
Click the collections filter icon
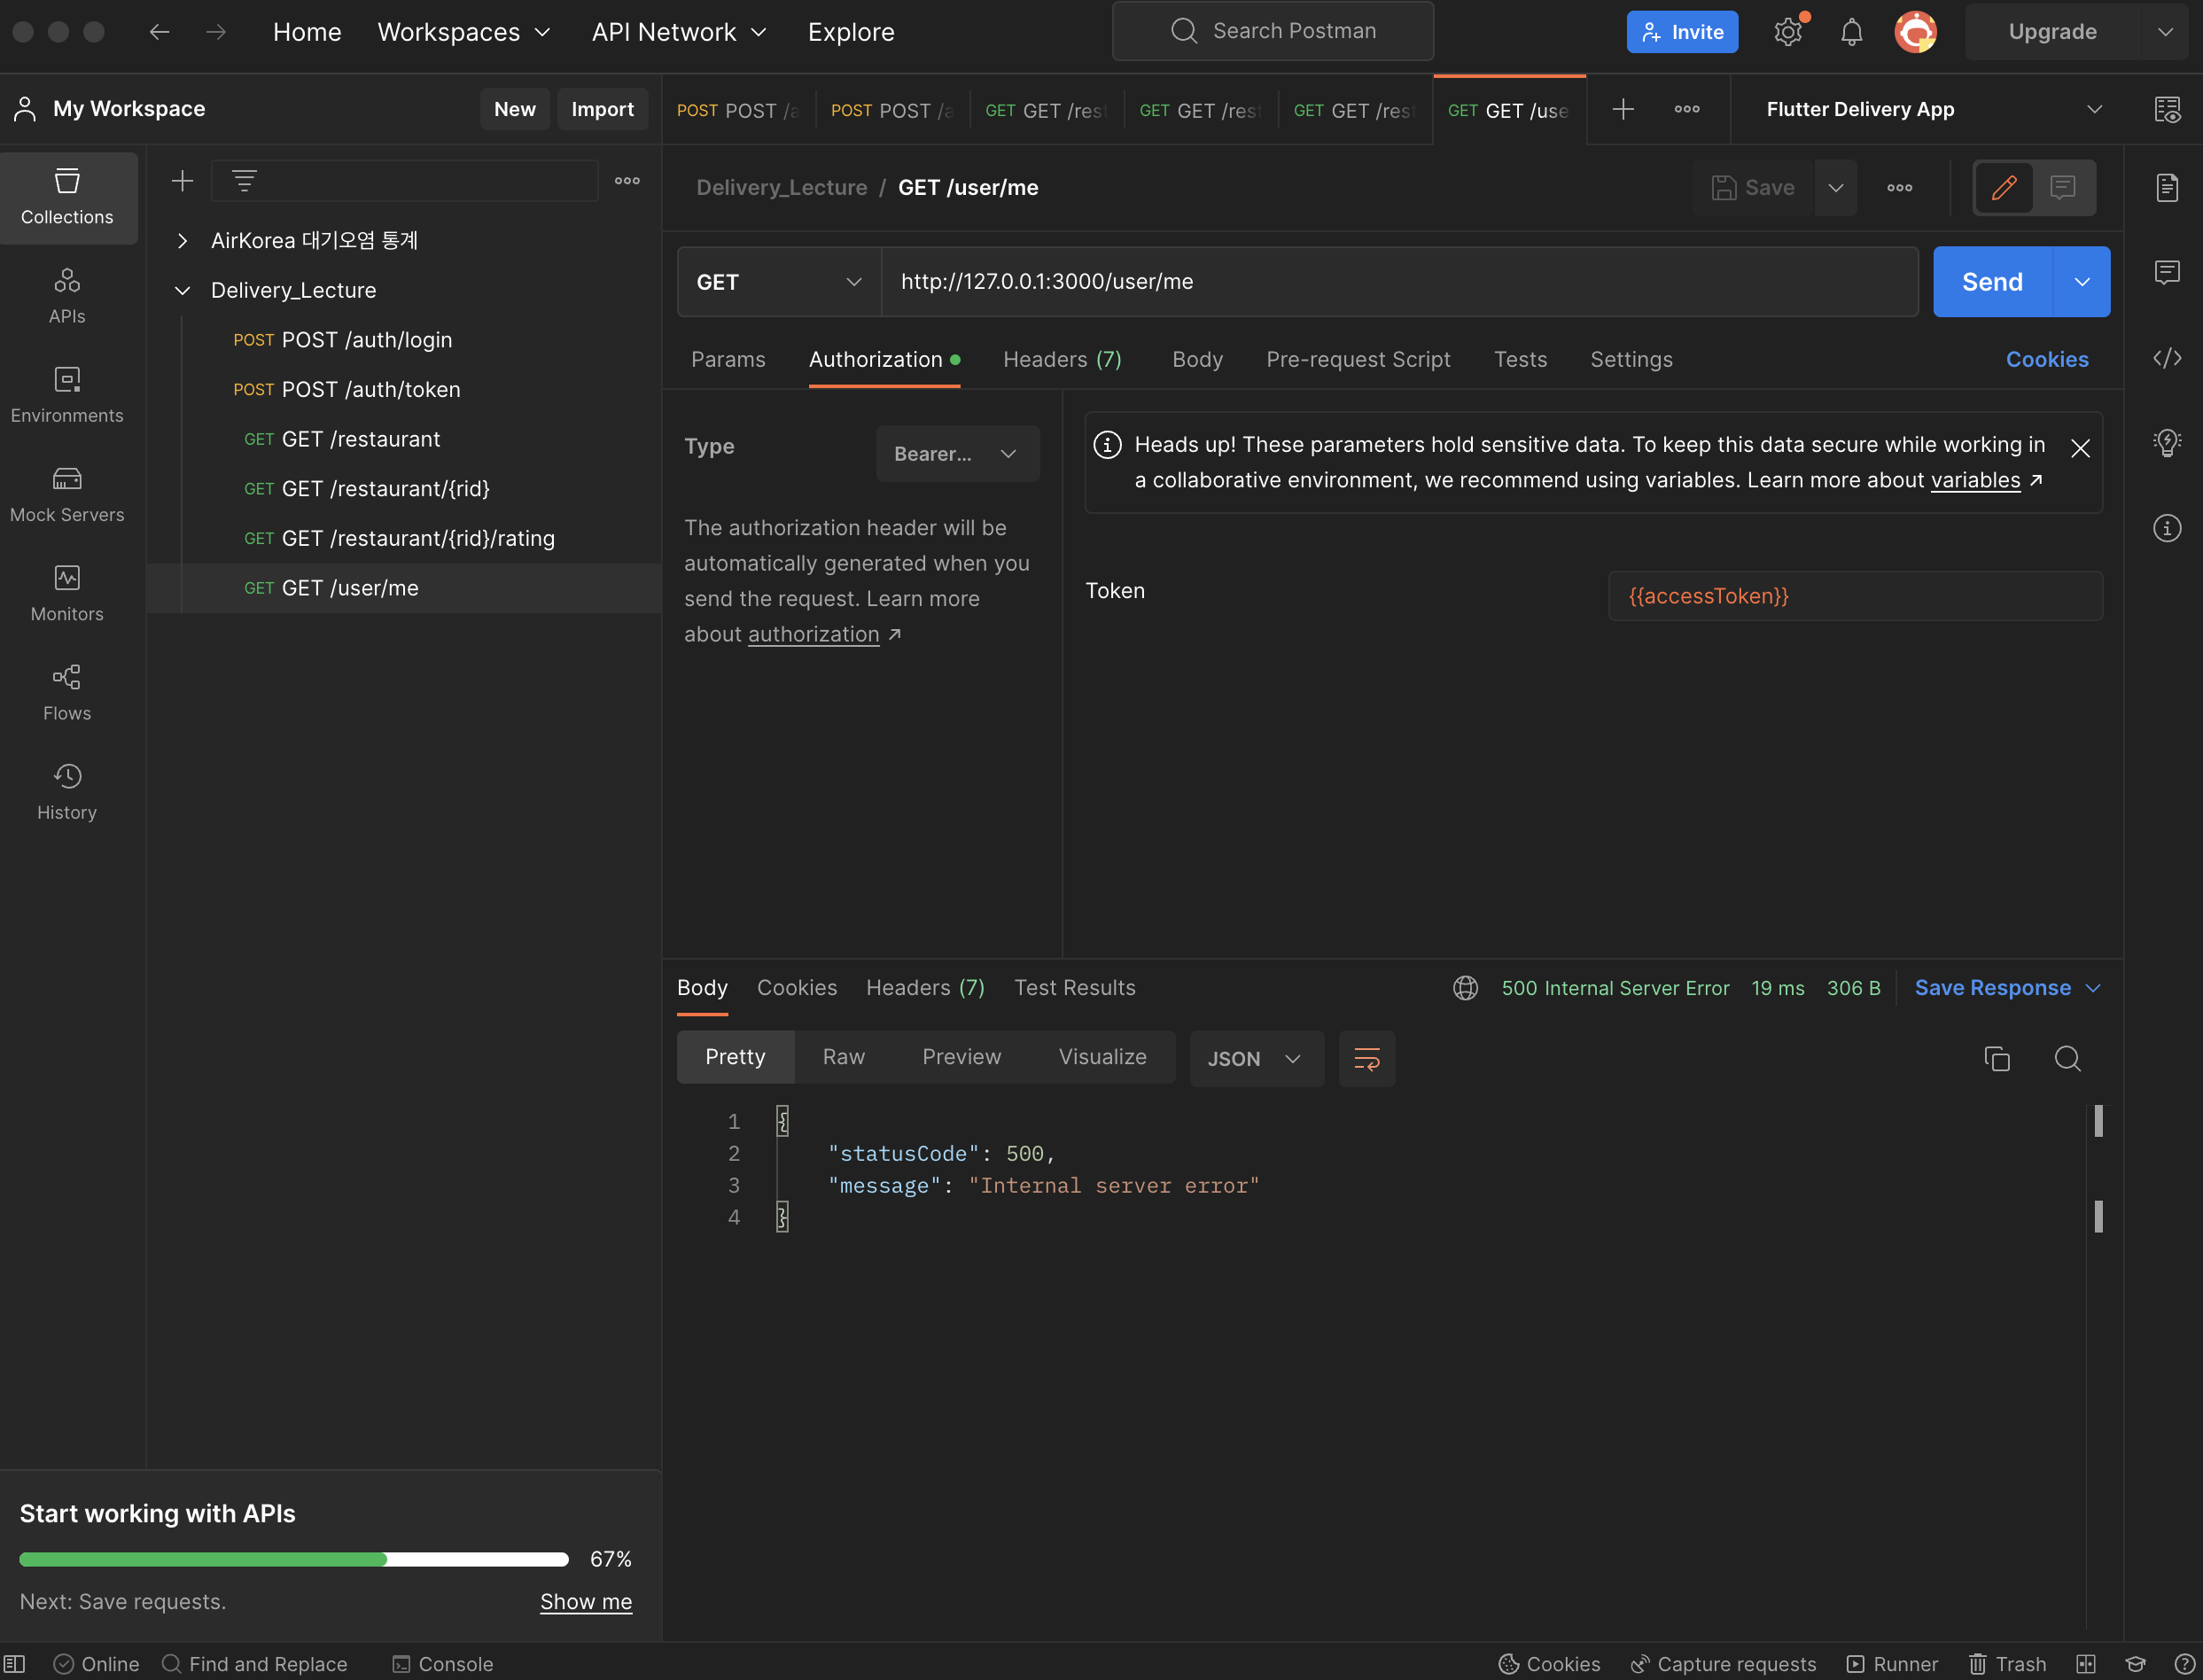click(x=244, y=181)
